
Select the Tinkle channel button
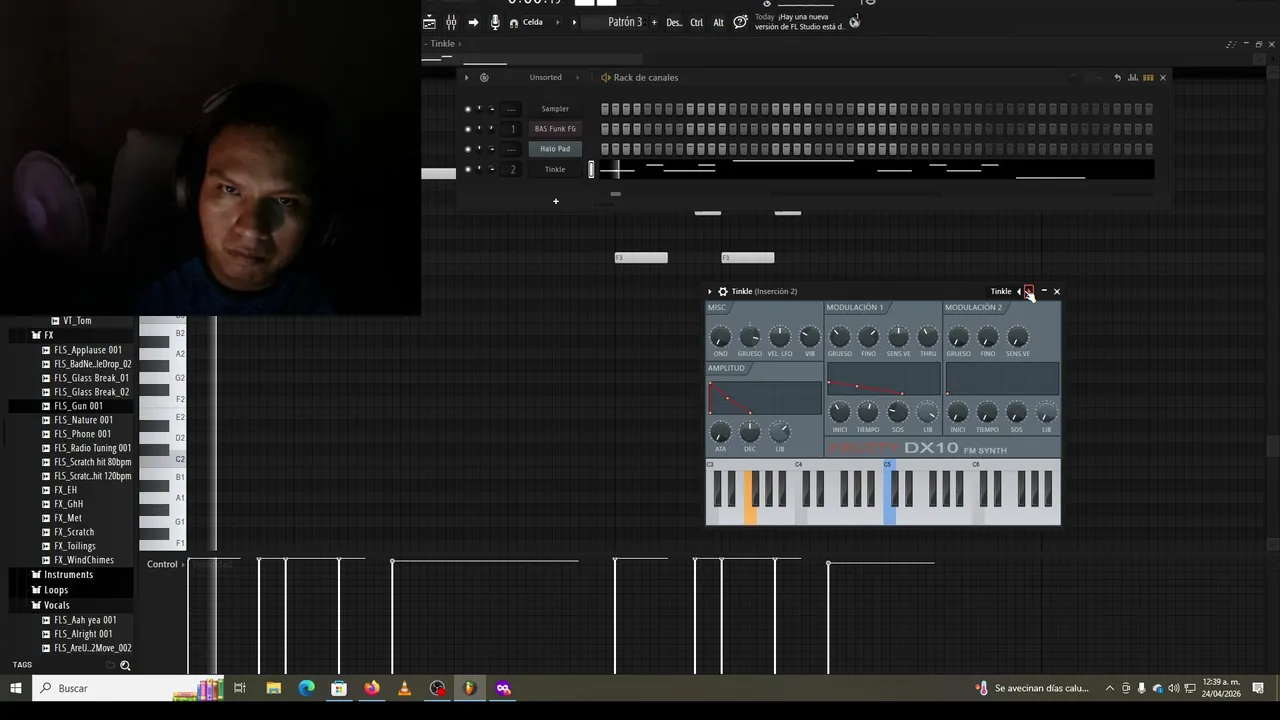[x=555, y=169]
